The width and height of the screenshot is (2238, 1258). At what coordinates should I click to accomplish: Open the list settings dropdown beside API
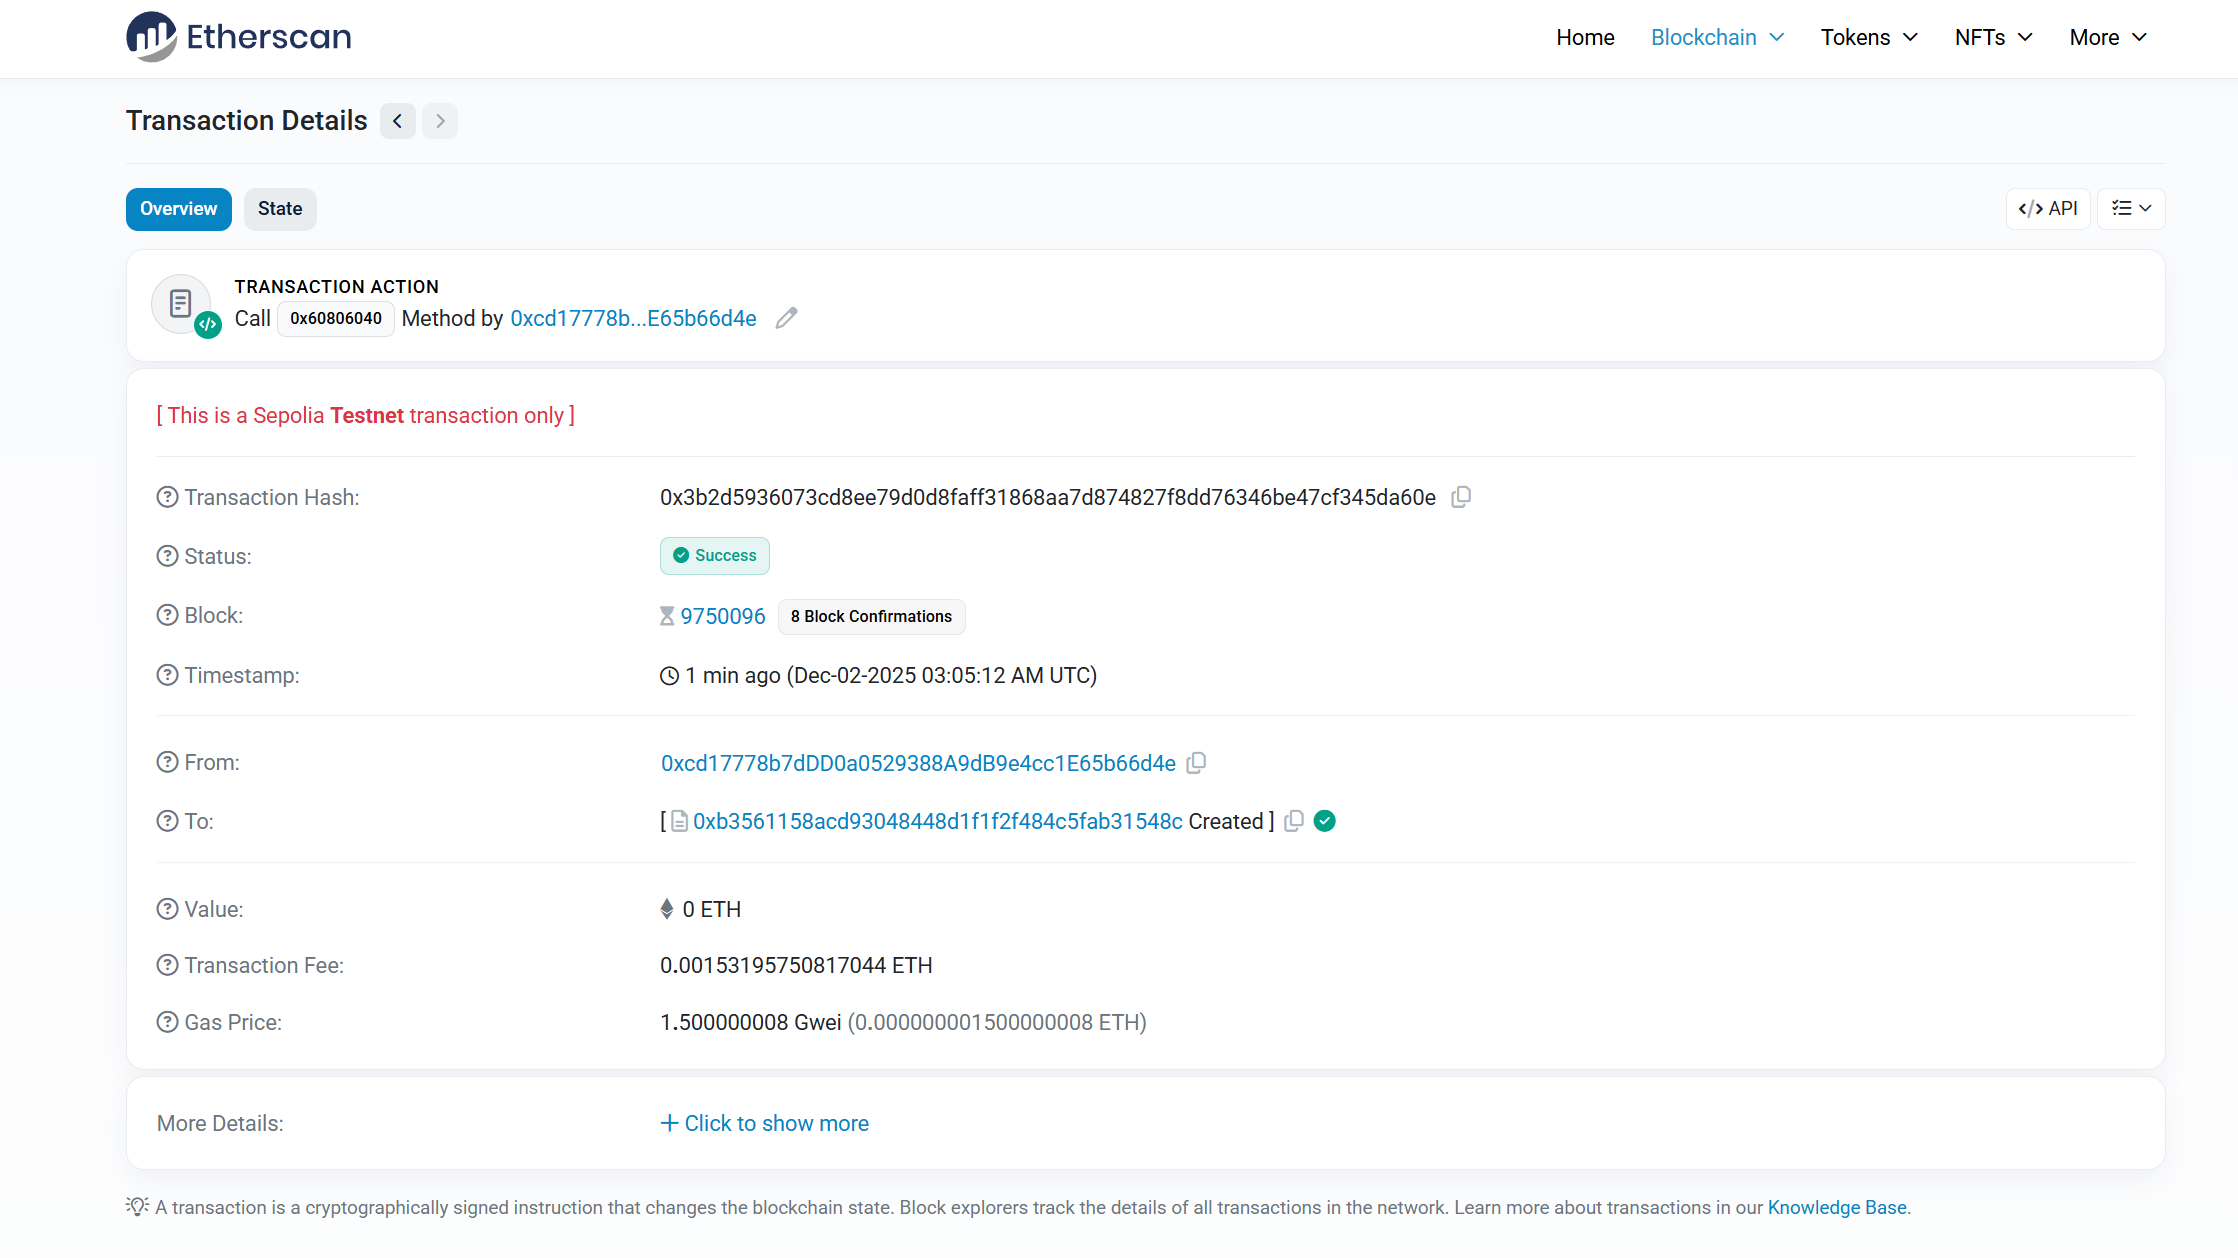[2131, 208]
